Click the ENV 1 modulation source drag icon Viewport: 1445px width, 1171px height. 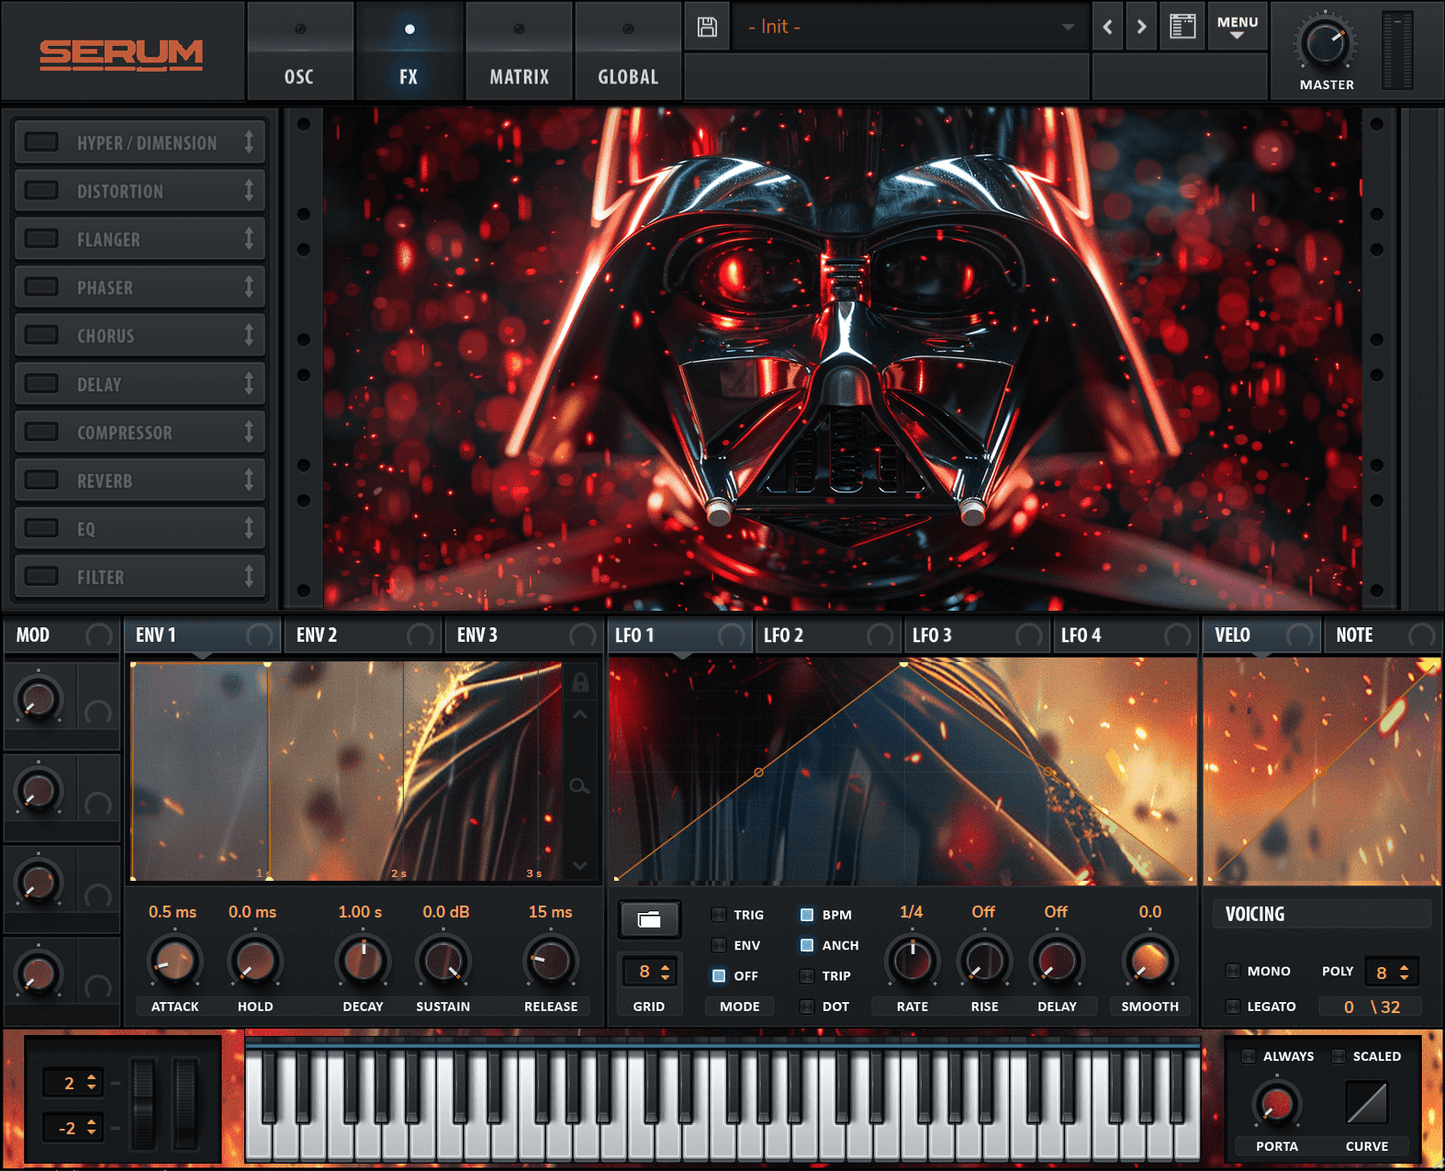[x=260, y=635]
